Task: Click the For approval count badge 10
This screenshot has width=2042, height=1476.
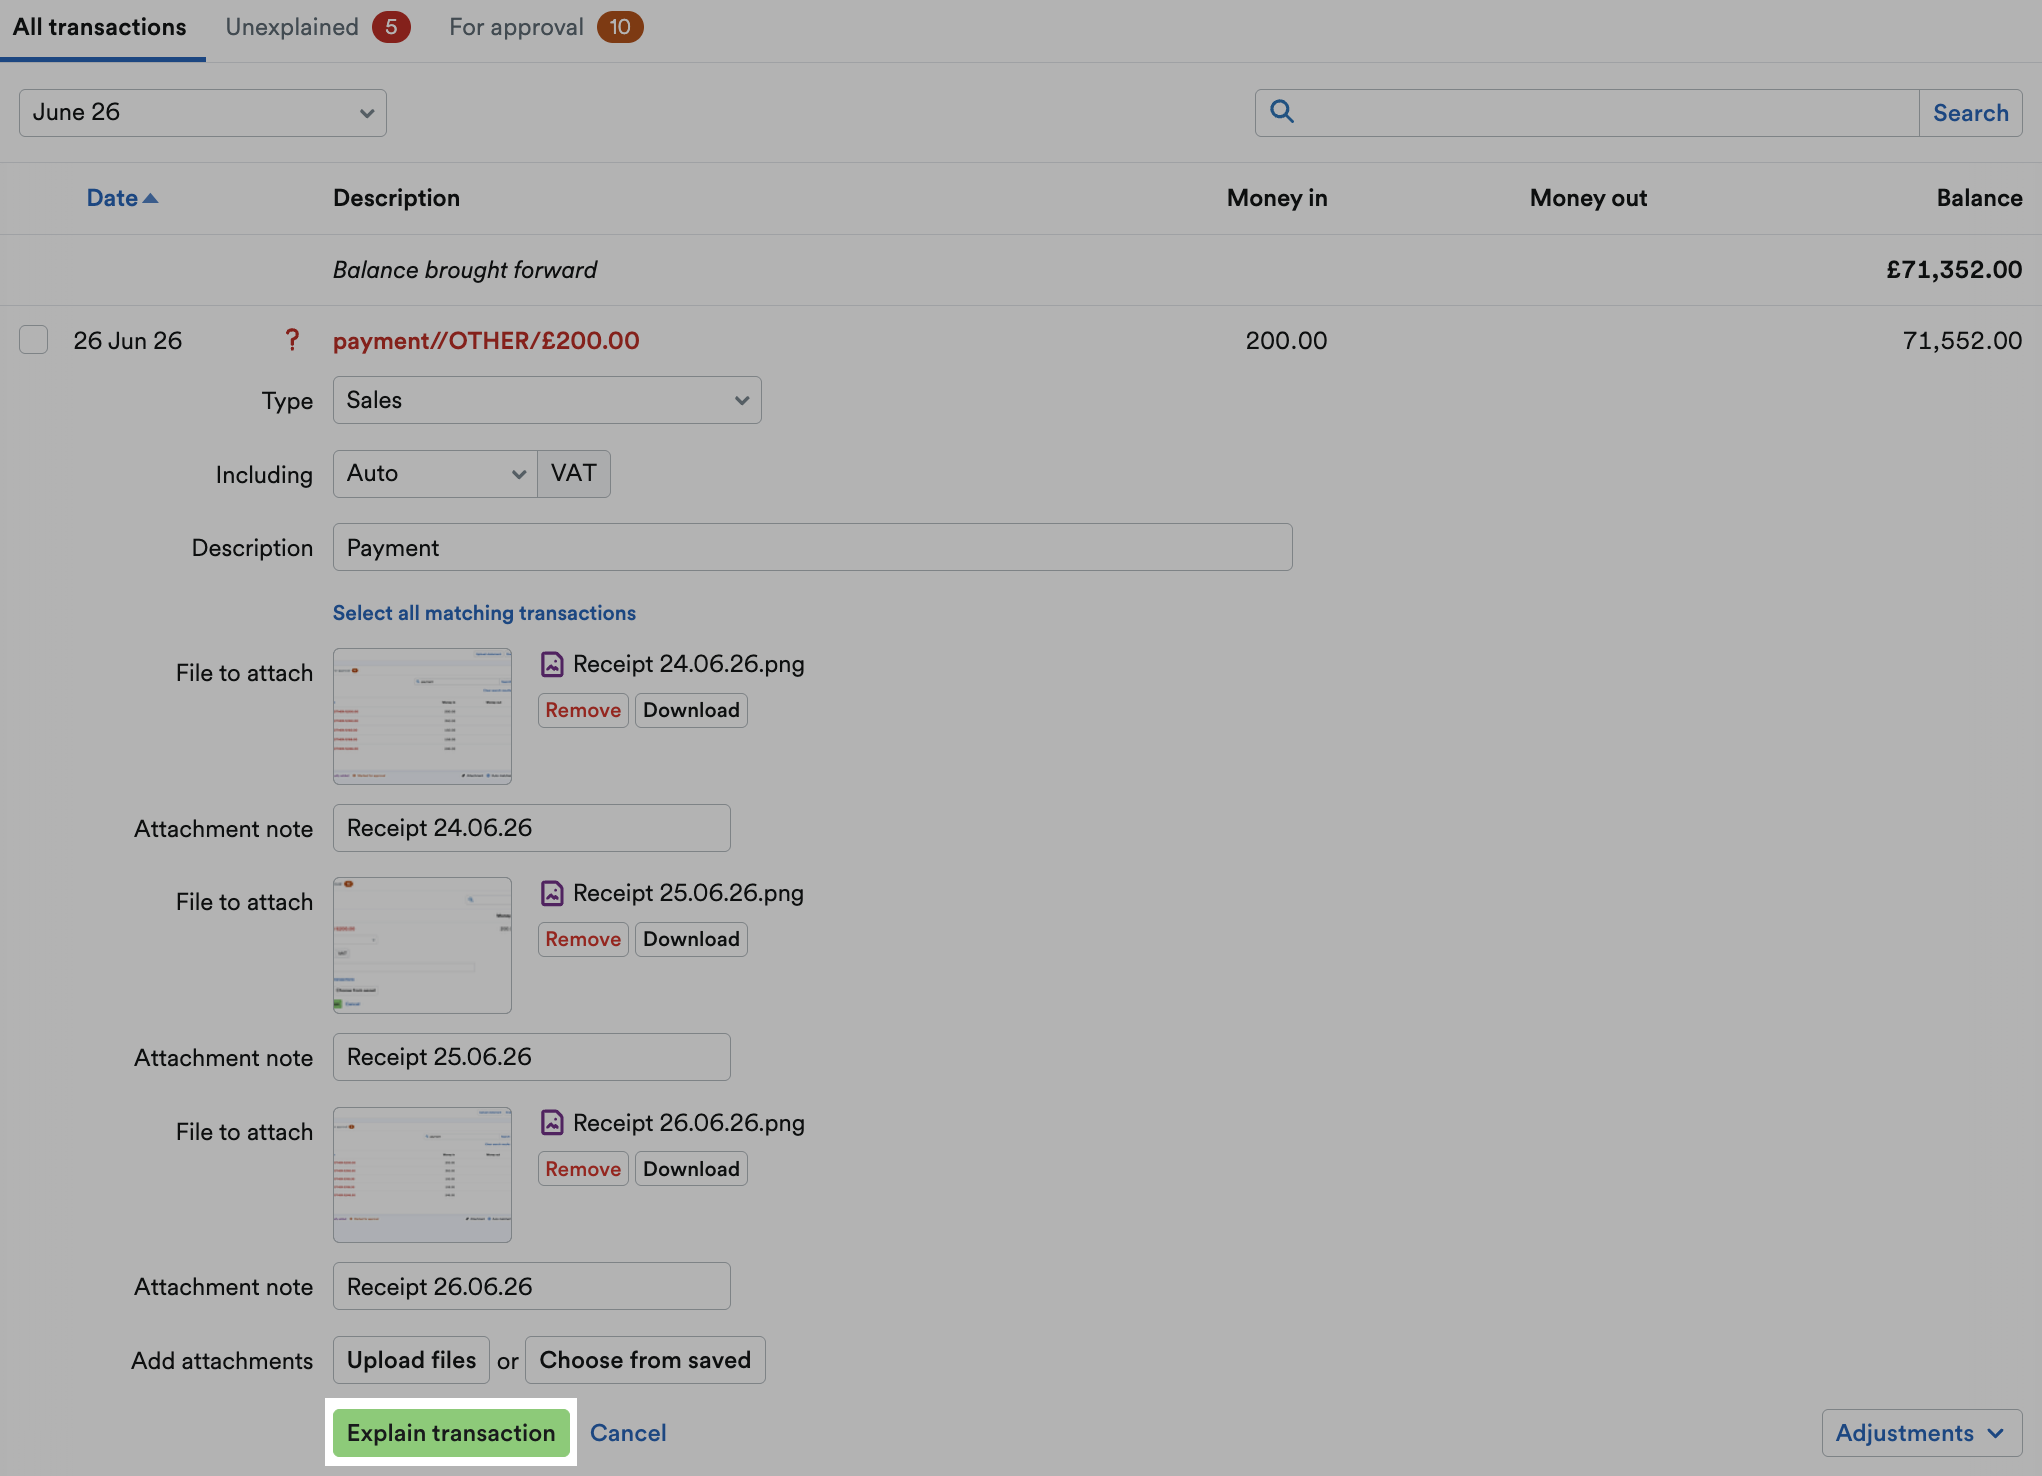Action: click(x=620, y=27)
